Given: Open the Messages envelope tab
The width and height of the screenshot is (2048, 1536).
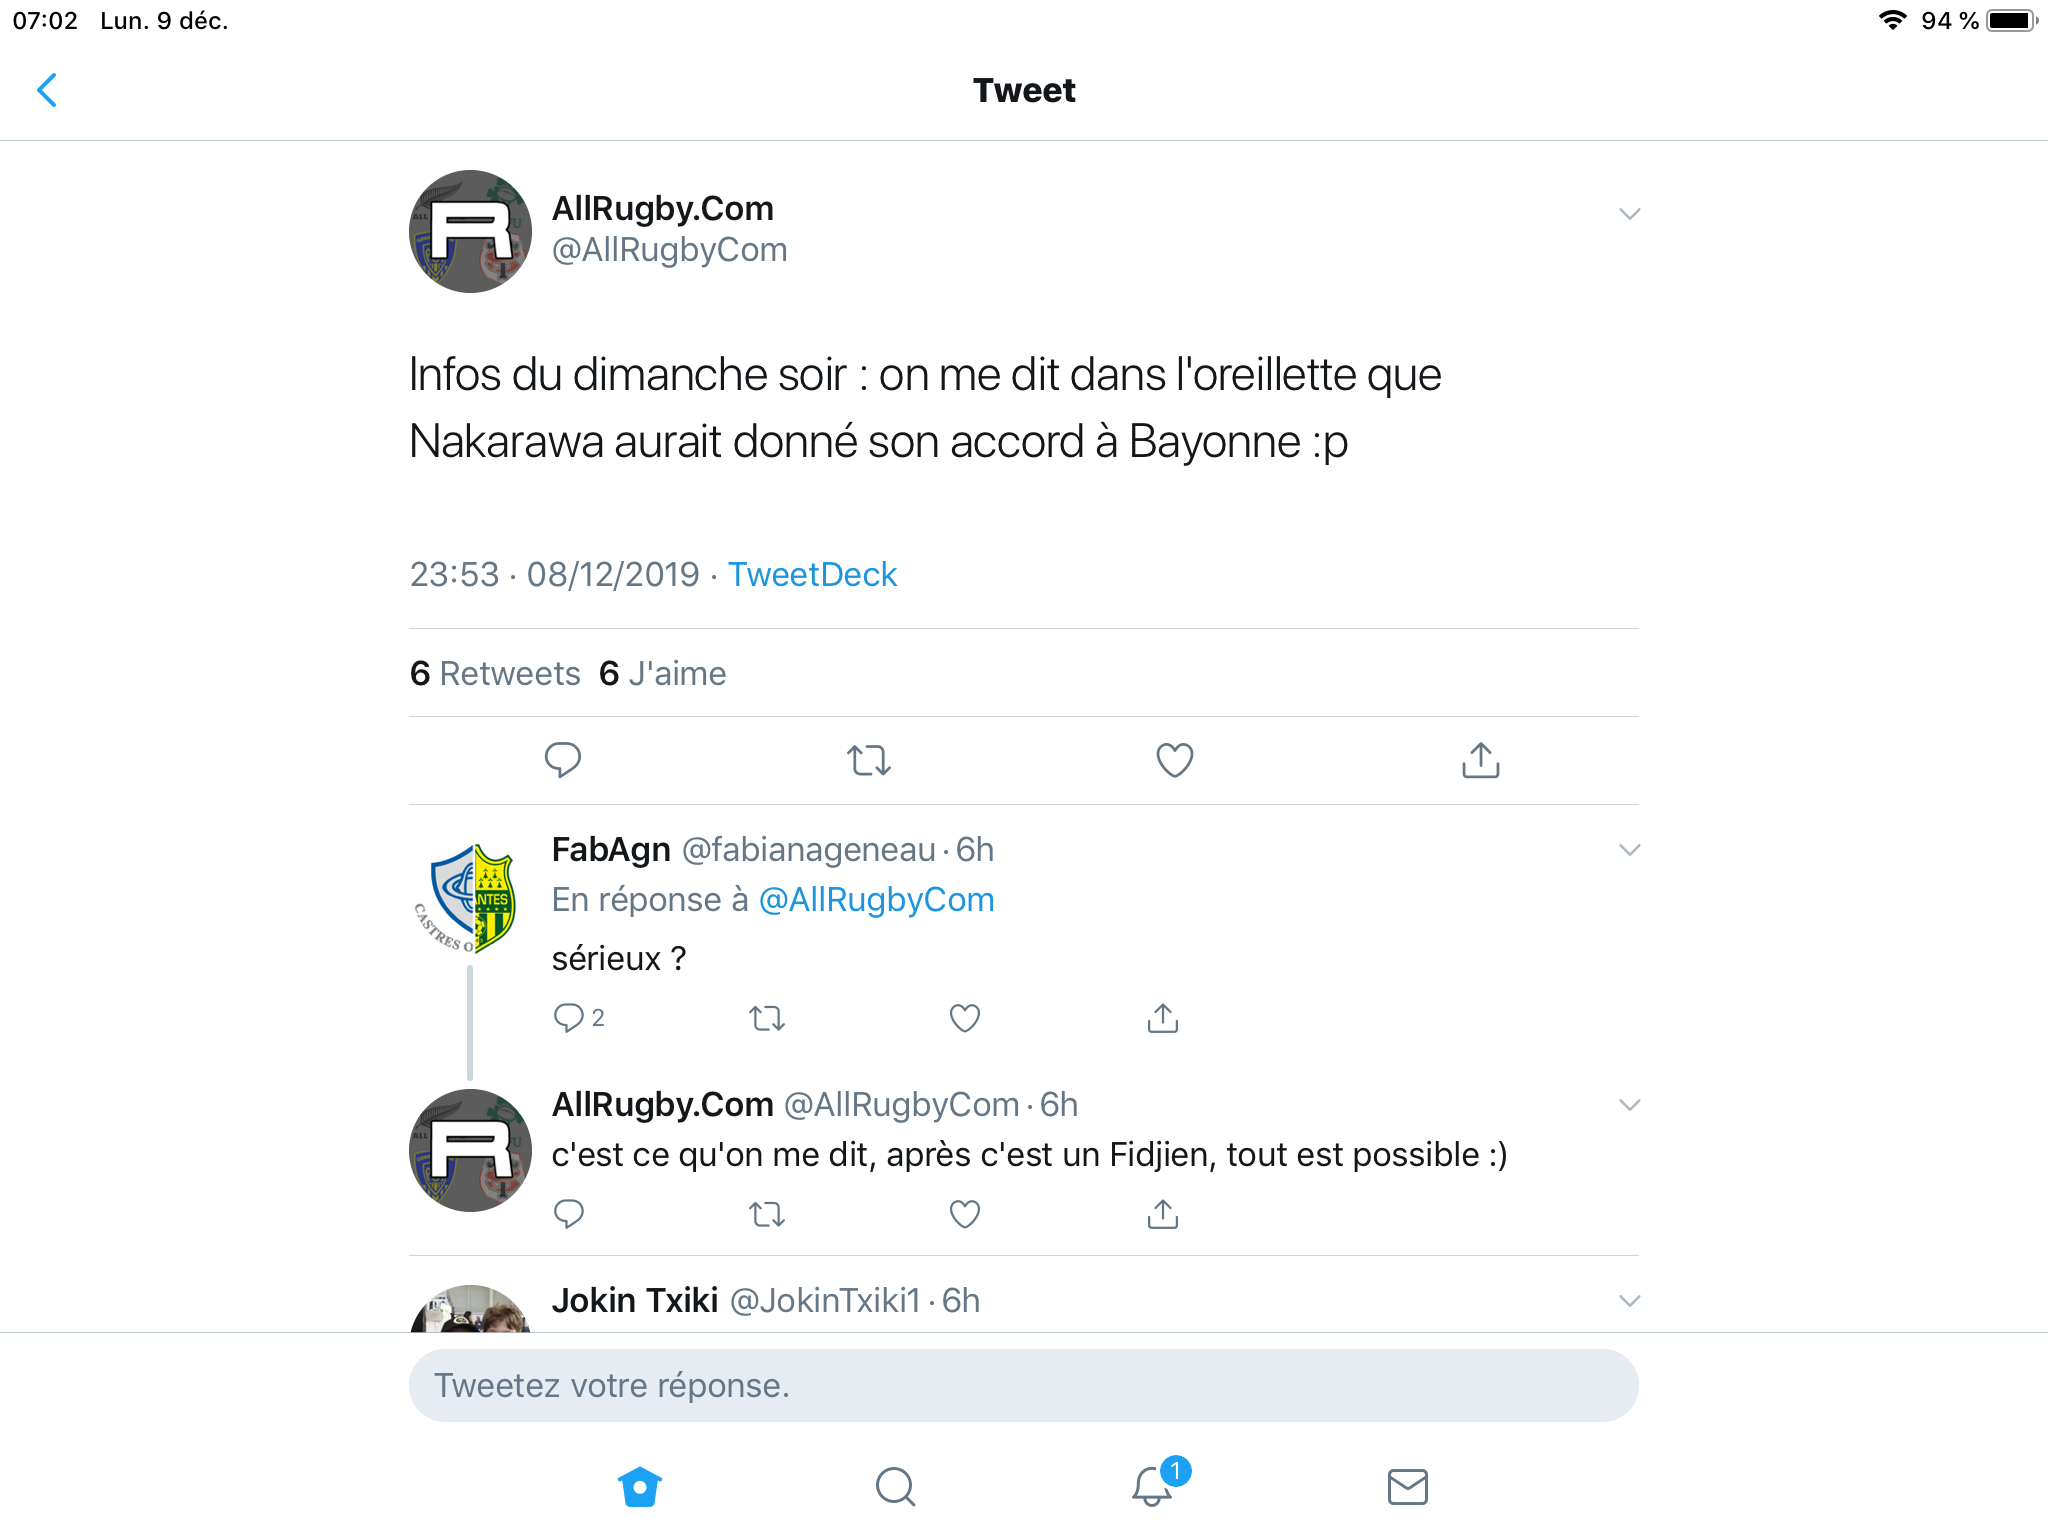Looking at the screenshot, I should coord(1408,1487).
